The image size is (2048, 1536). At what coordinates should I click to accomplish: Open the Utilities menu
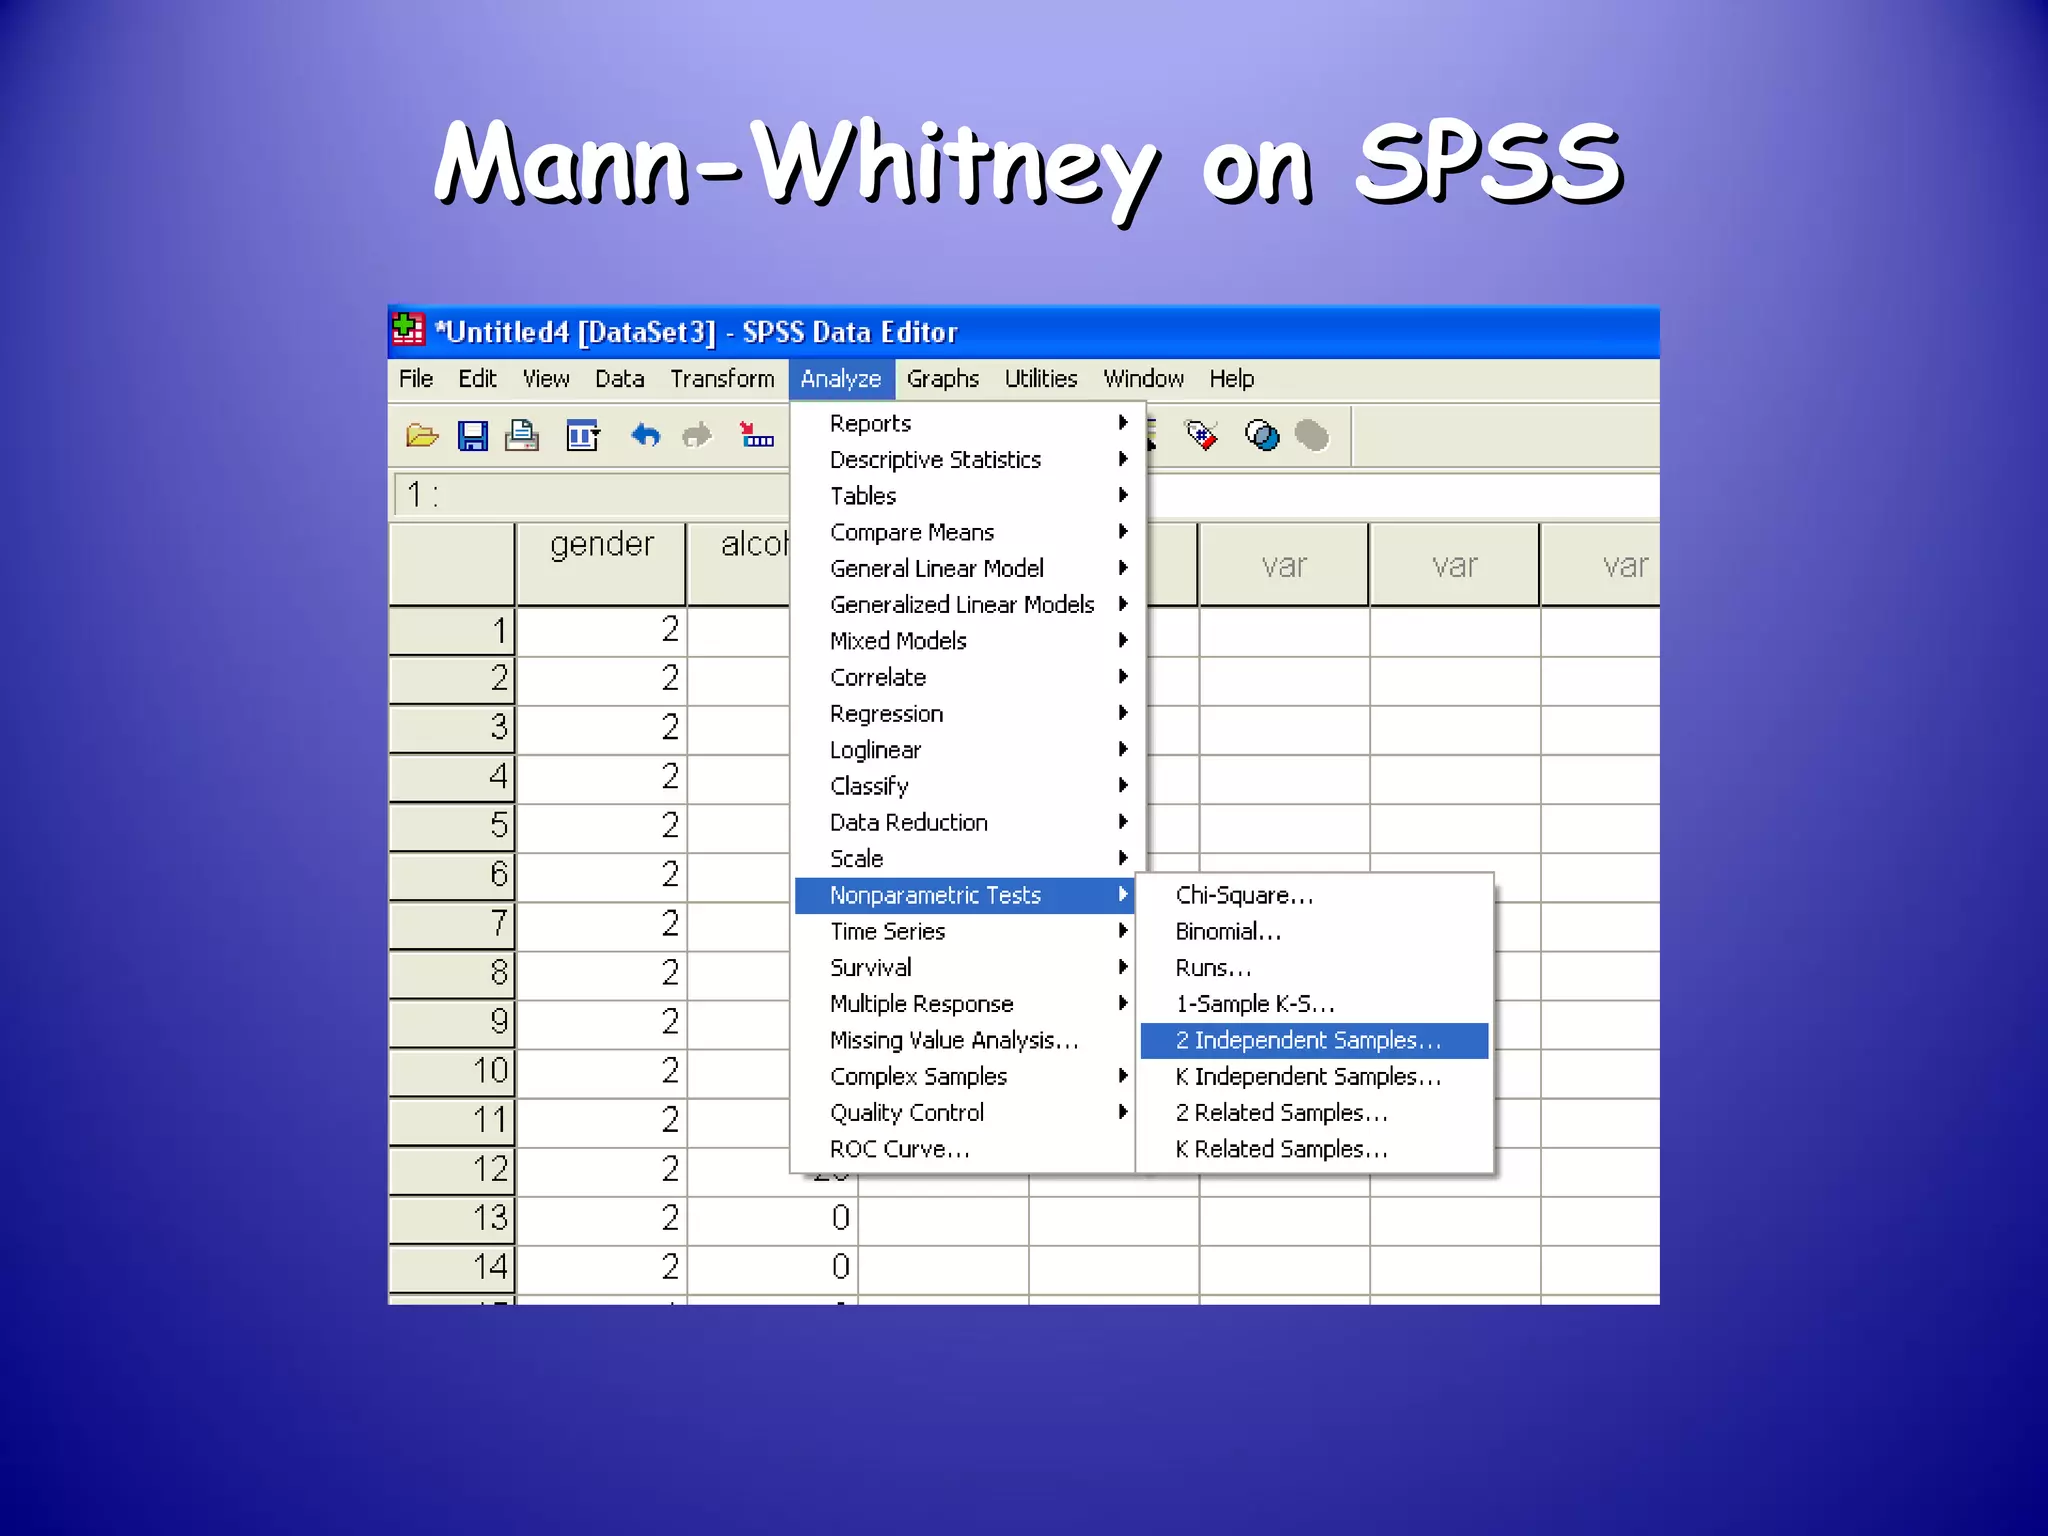pyautogui.click(x=1041, y=379)
